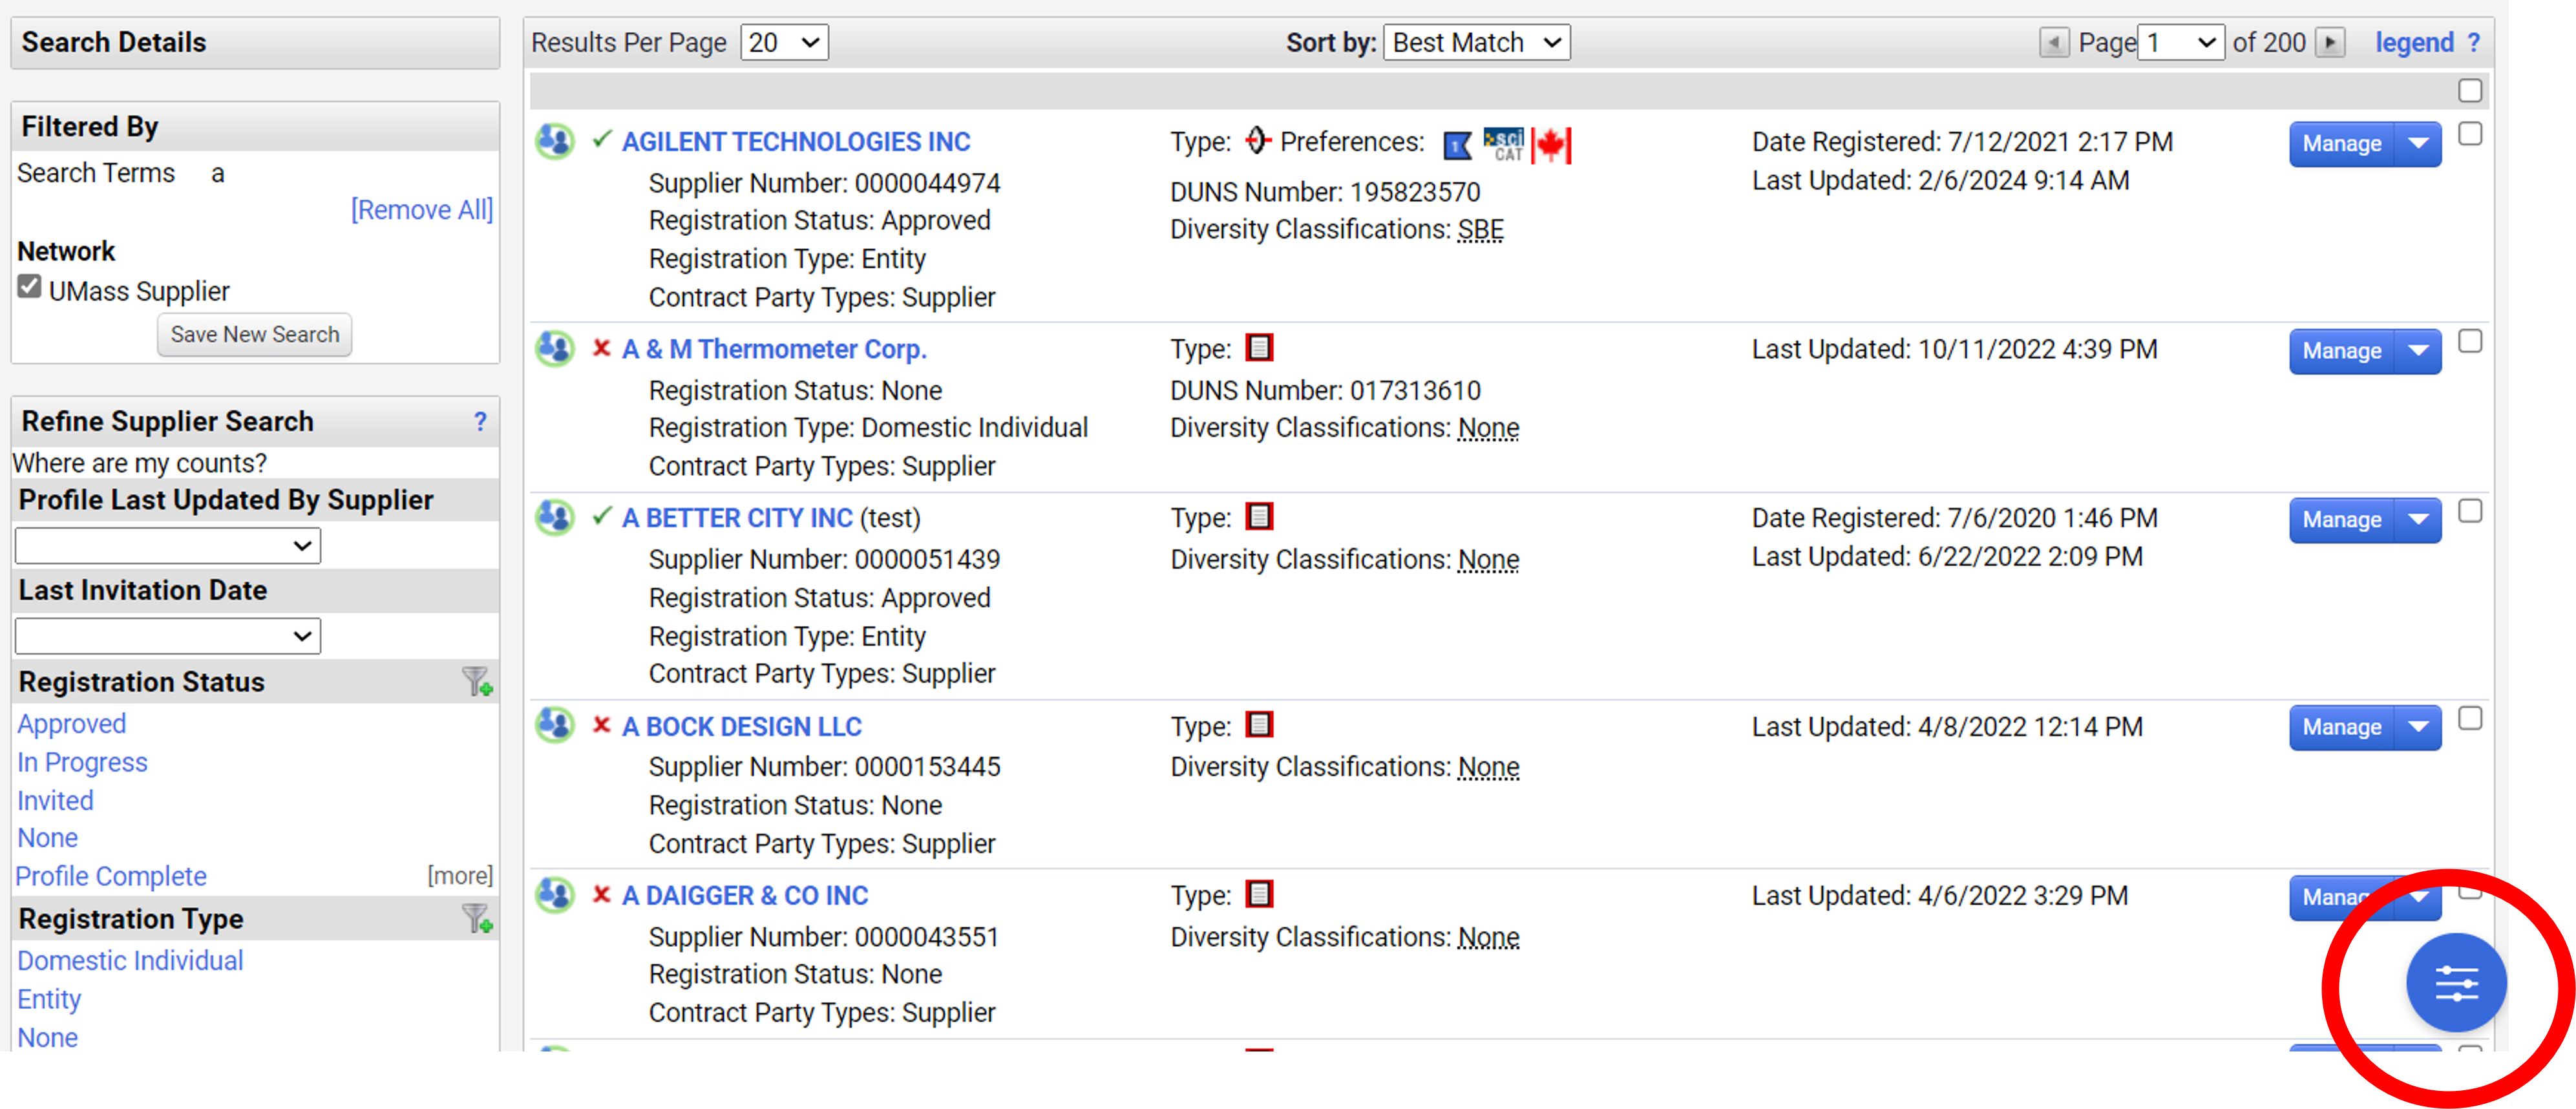
Task: Click red X status for A DAIGGER & CO INC
Action: coord(601,894)
